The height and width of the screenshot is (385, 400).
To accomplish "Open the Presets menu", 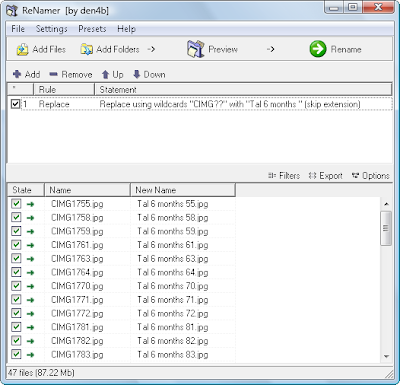I will (92, 29).
